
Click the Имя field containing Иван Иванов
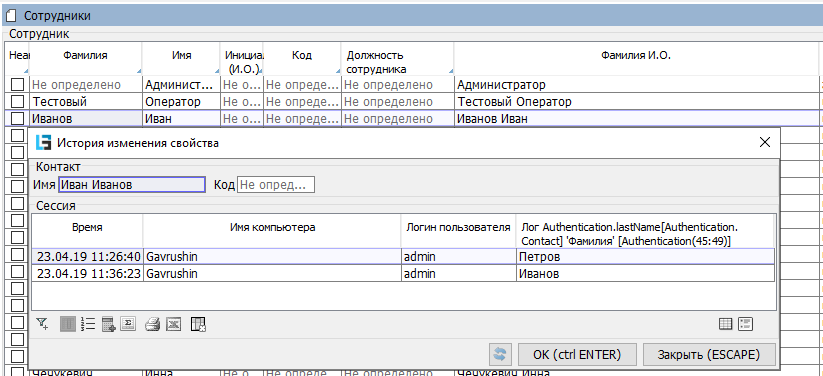[132, 185]
